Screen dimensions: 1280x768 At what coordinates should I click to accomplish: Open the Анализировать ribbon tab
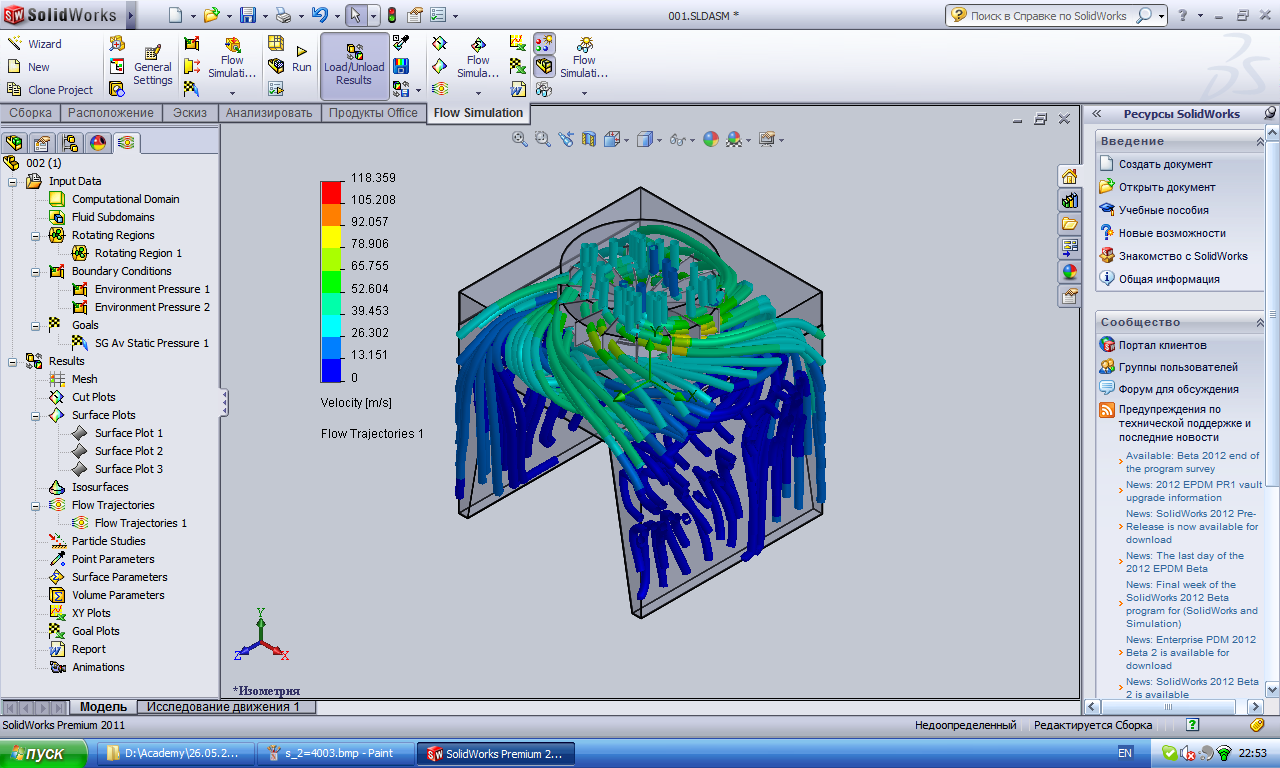tap(268, 113)
